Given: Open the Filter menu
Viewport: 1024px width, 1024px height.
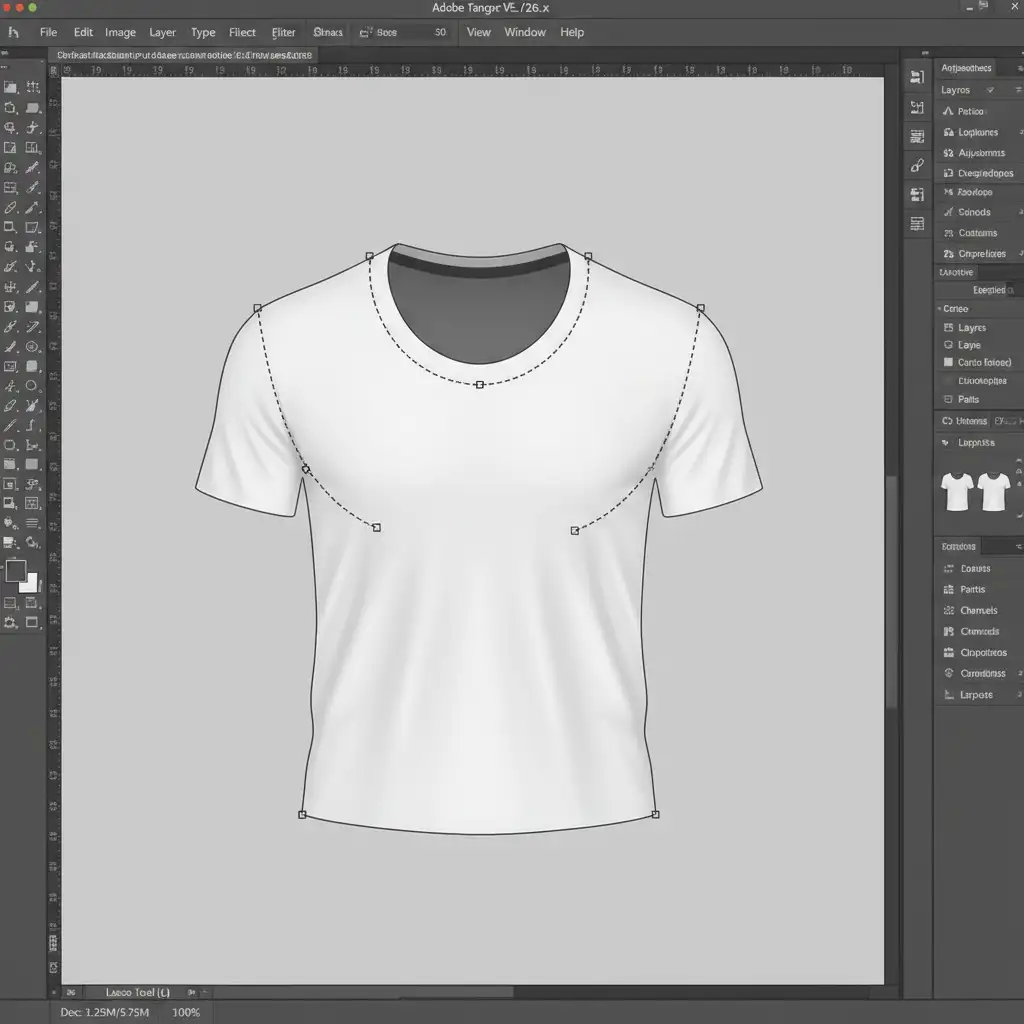Looking at the screenshot, I should (283, 32).
